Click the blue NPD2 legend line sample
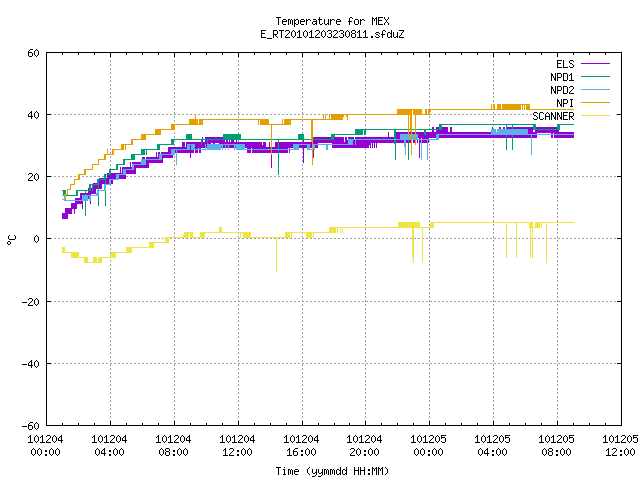Image resolution: width=640 pixels, height=480 pixels. tap(595, 90)
